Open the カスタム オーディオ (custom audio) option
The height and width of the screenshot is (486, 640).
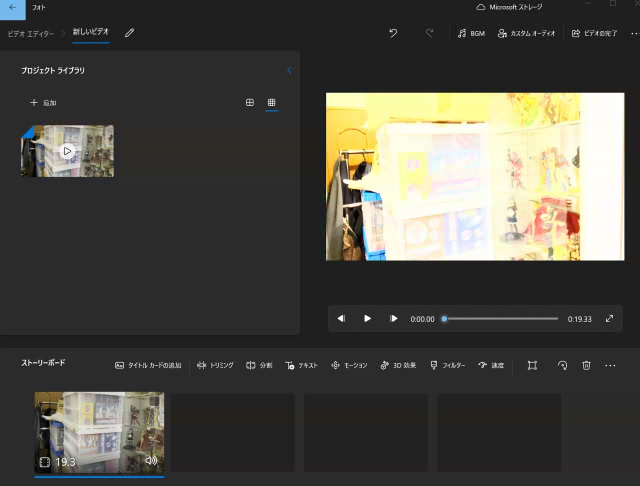526,33
